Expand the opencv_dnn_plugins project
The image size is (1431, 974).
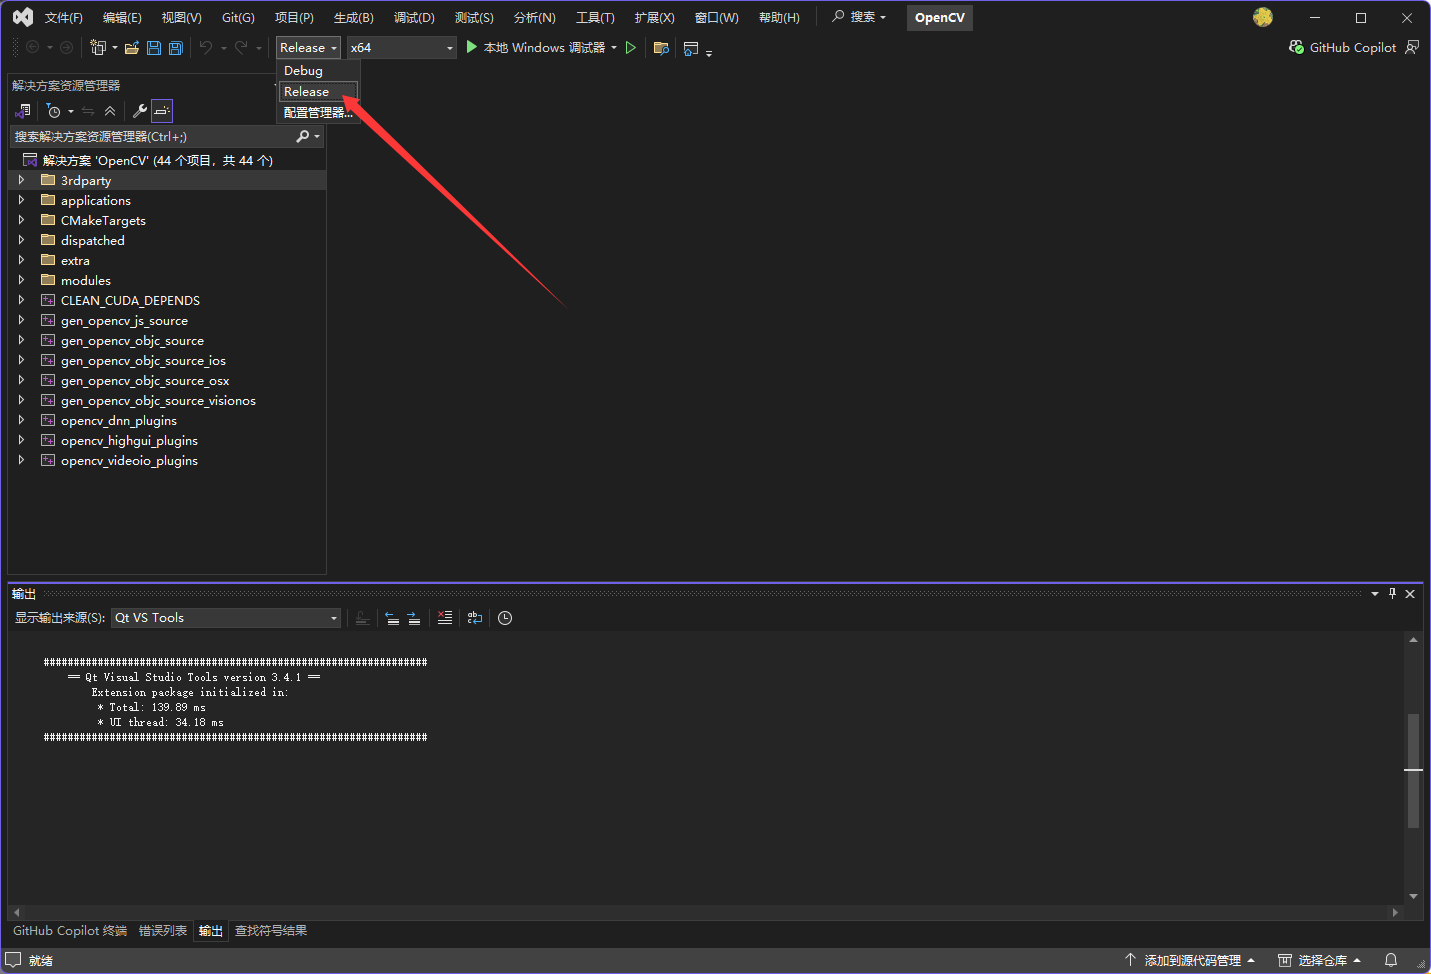[x=21, y=420]
